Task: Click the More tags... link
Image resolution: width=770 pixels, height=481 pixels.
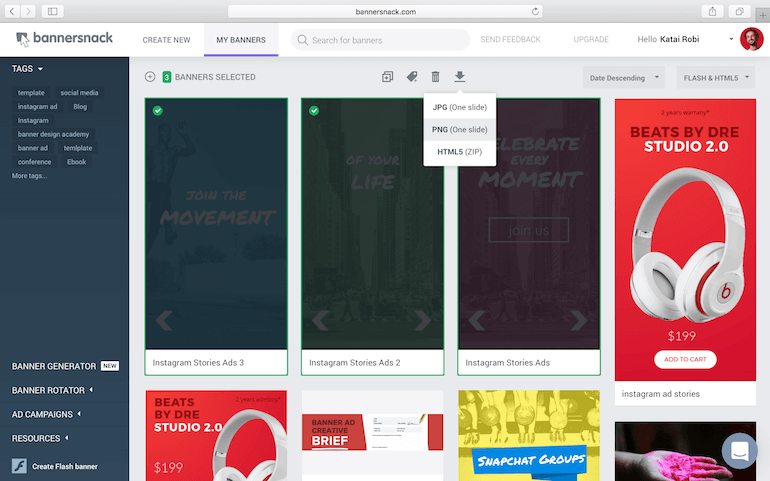Action: 29,176
